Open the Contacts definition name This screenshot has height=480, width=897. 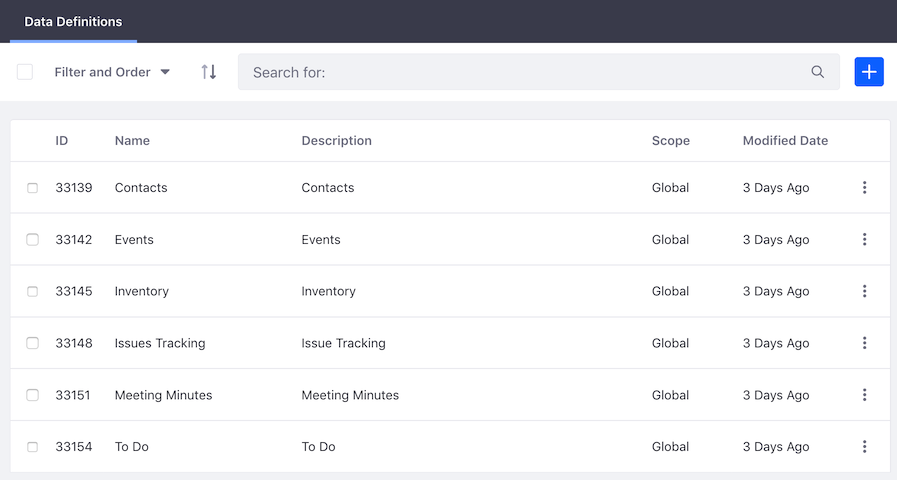[x=141, y=188]
